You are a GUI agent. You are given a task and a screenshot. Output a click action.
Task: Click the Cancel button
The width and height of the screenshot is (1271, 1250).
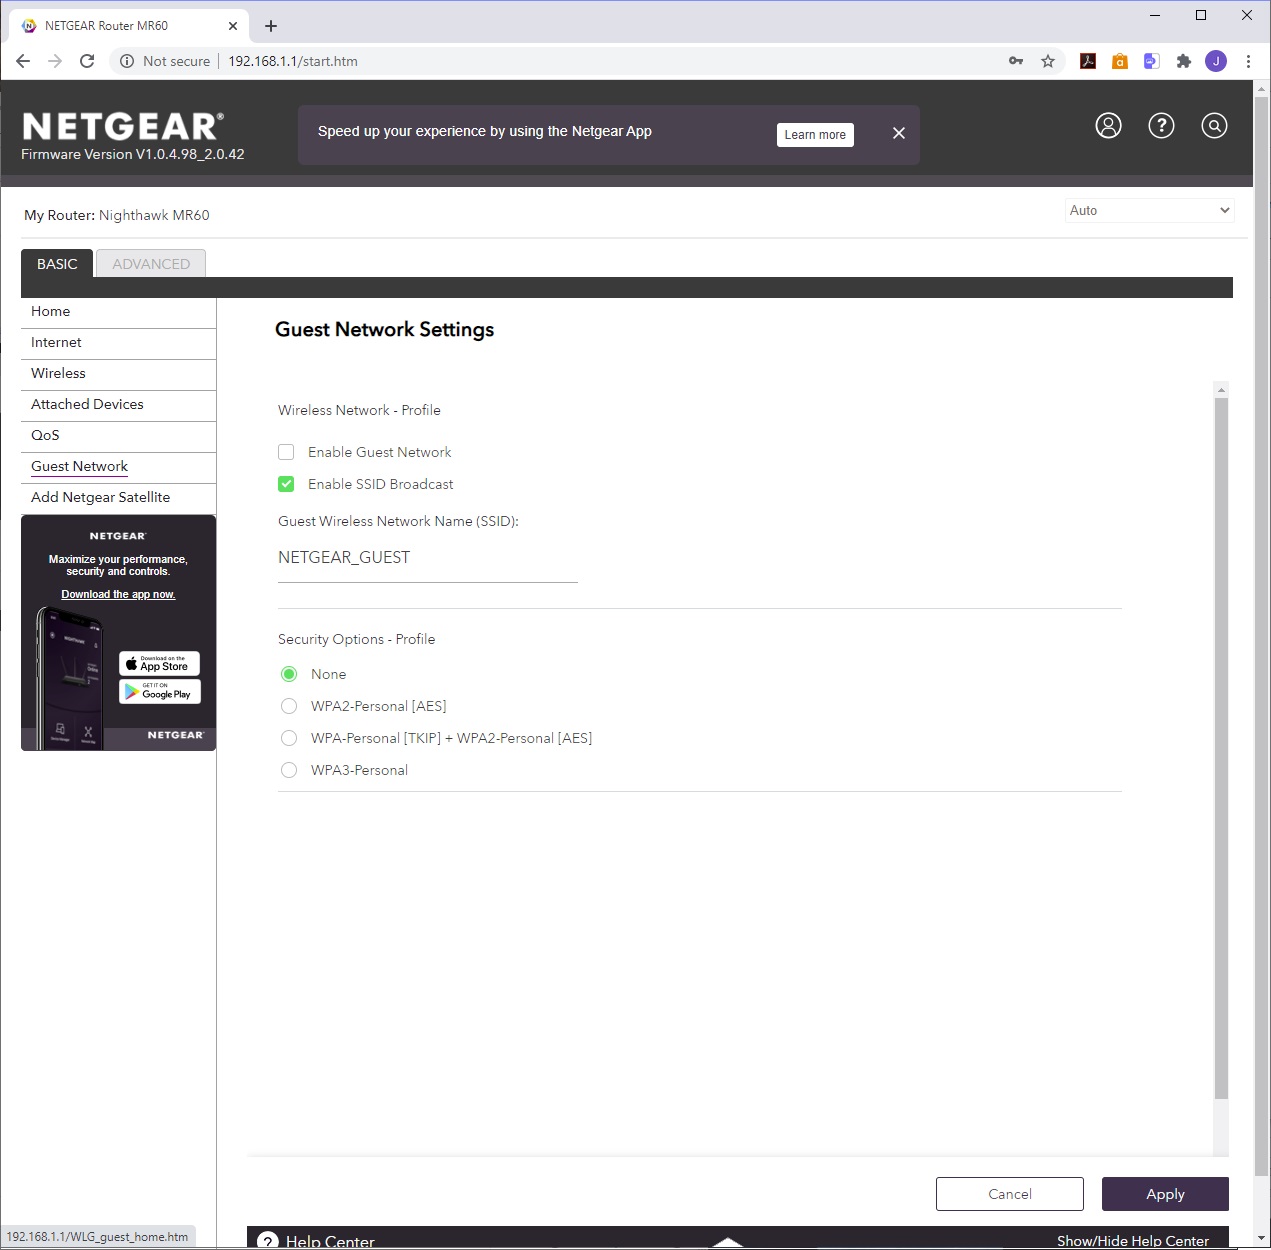point(1010,1194)
